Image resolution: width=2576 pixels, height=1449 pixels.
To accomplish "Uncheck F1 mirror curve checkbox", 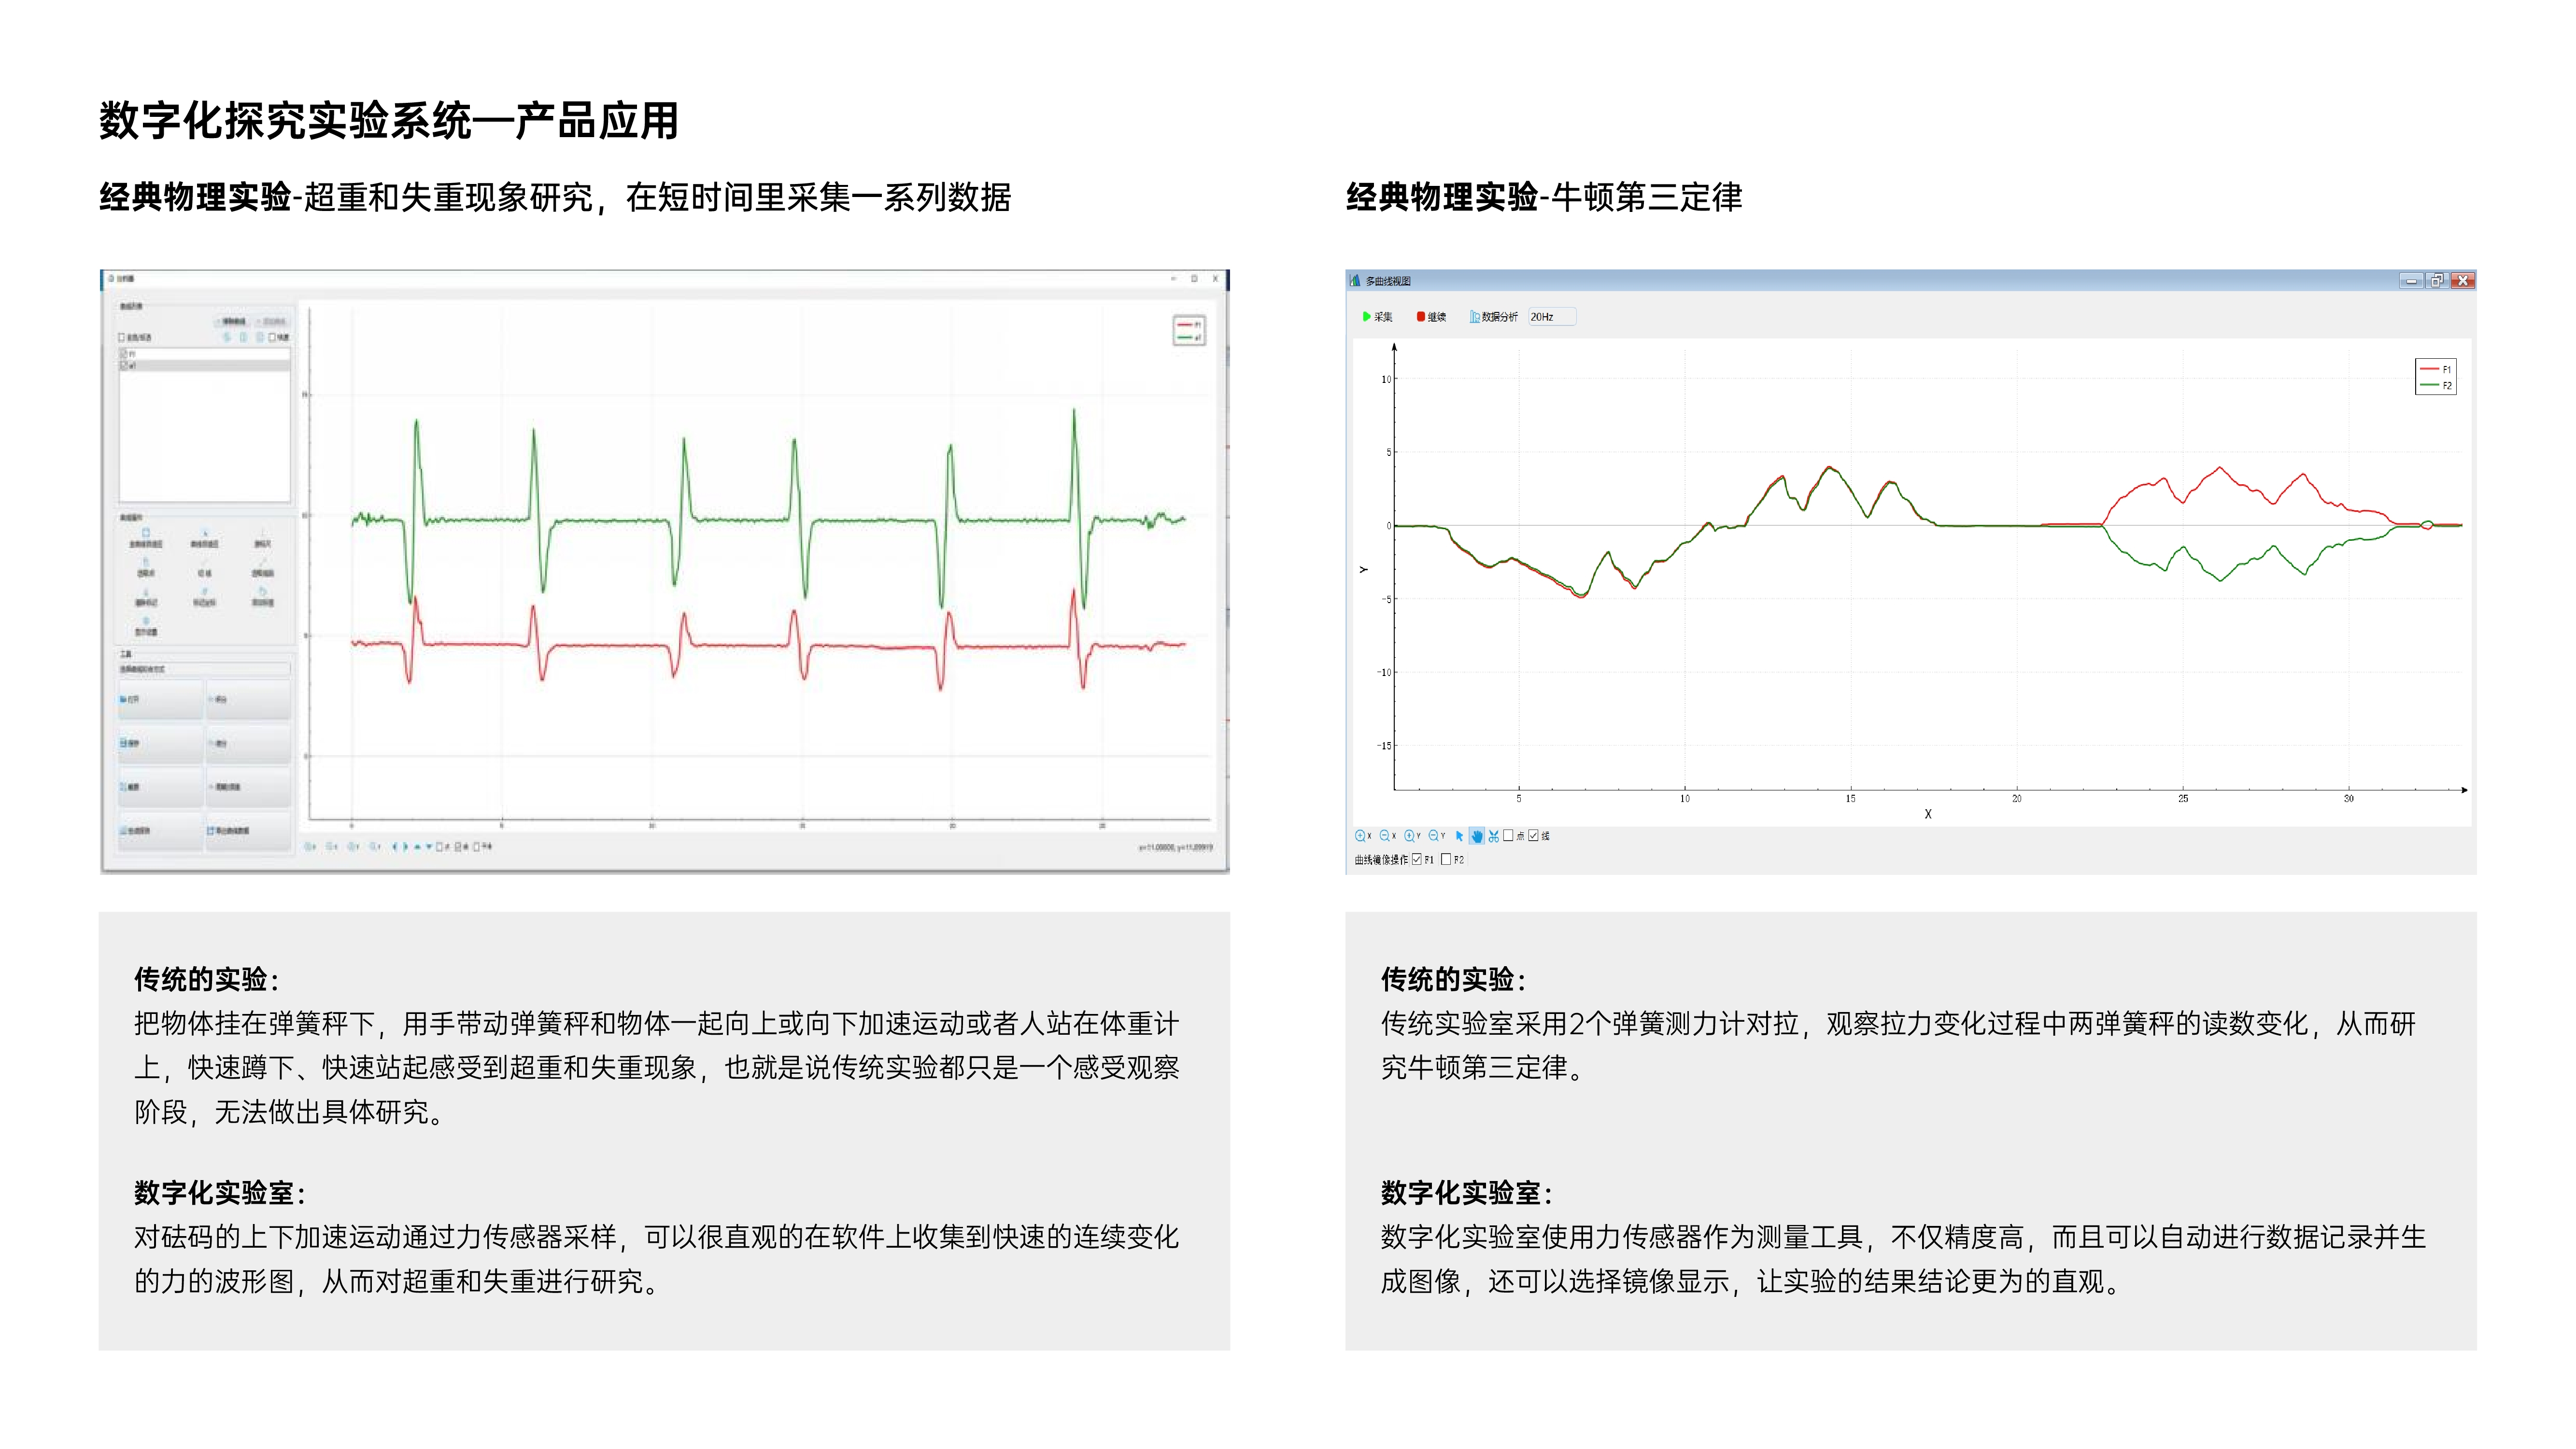I will pos(1417,859).
